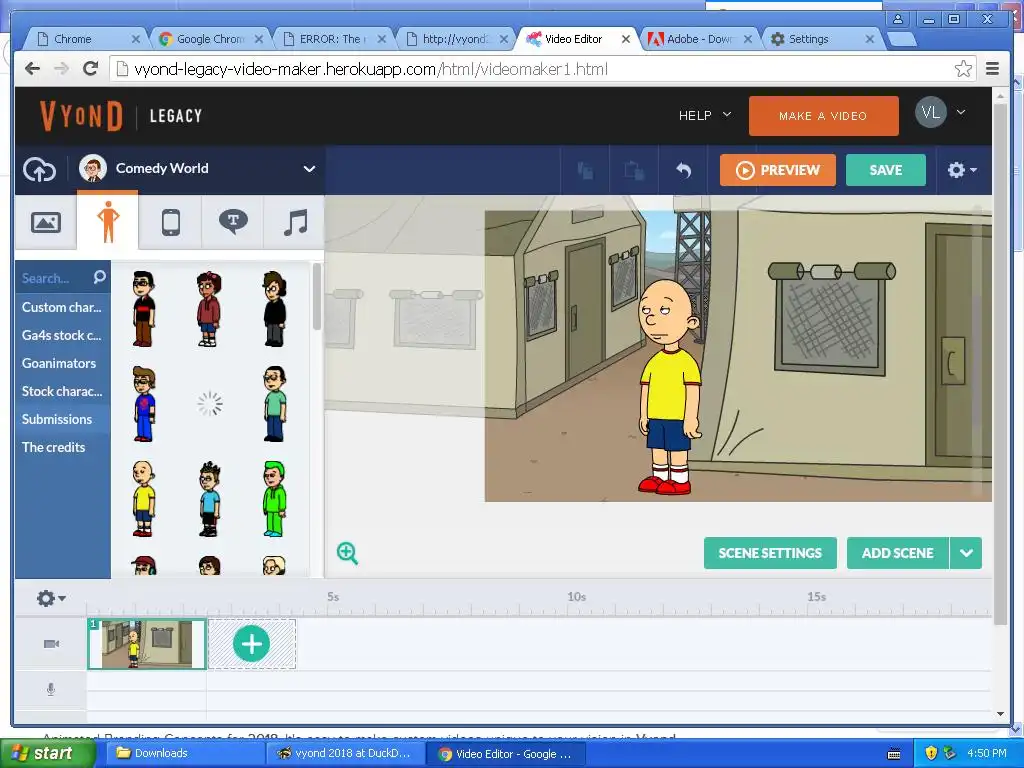Switch to the Backgrounds image tab
The height and width of the screenshot is (768, 1024).
[46, 223]
